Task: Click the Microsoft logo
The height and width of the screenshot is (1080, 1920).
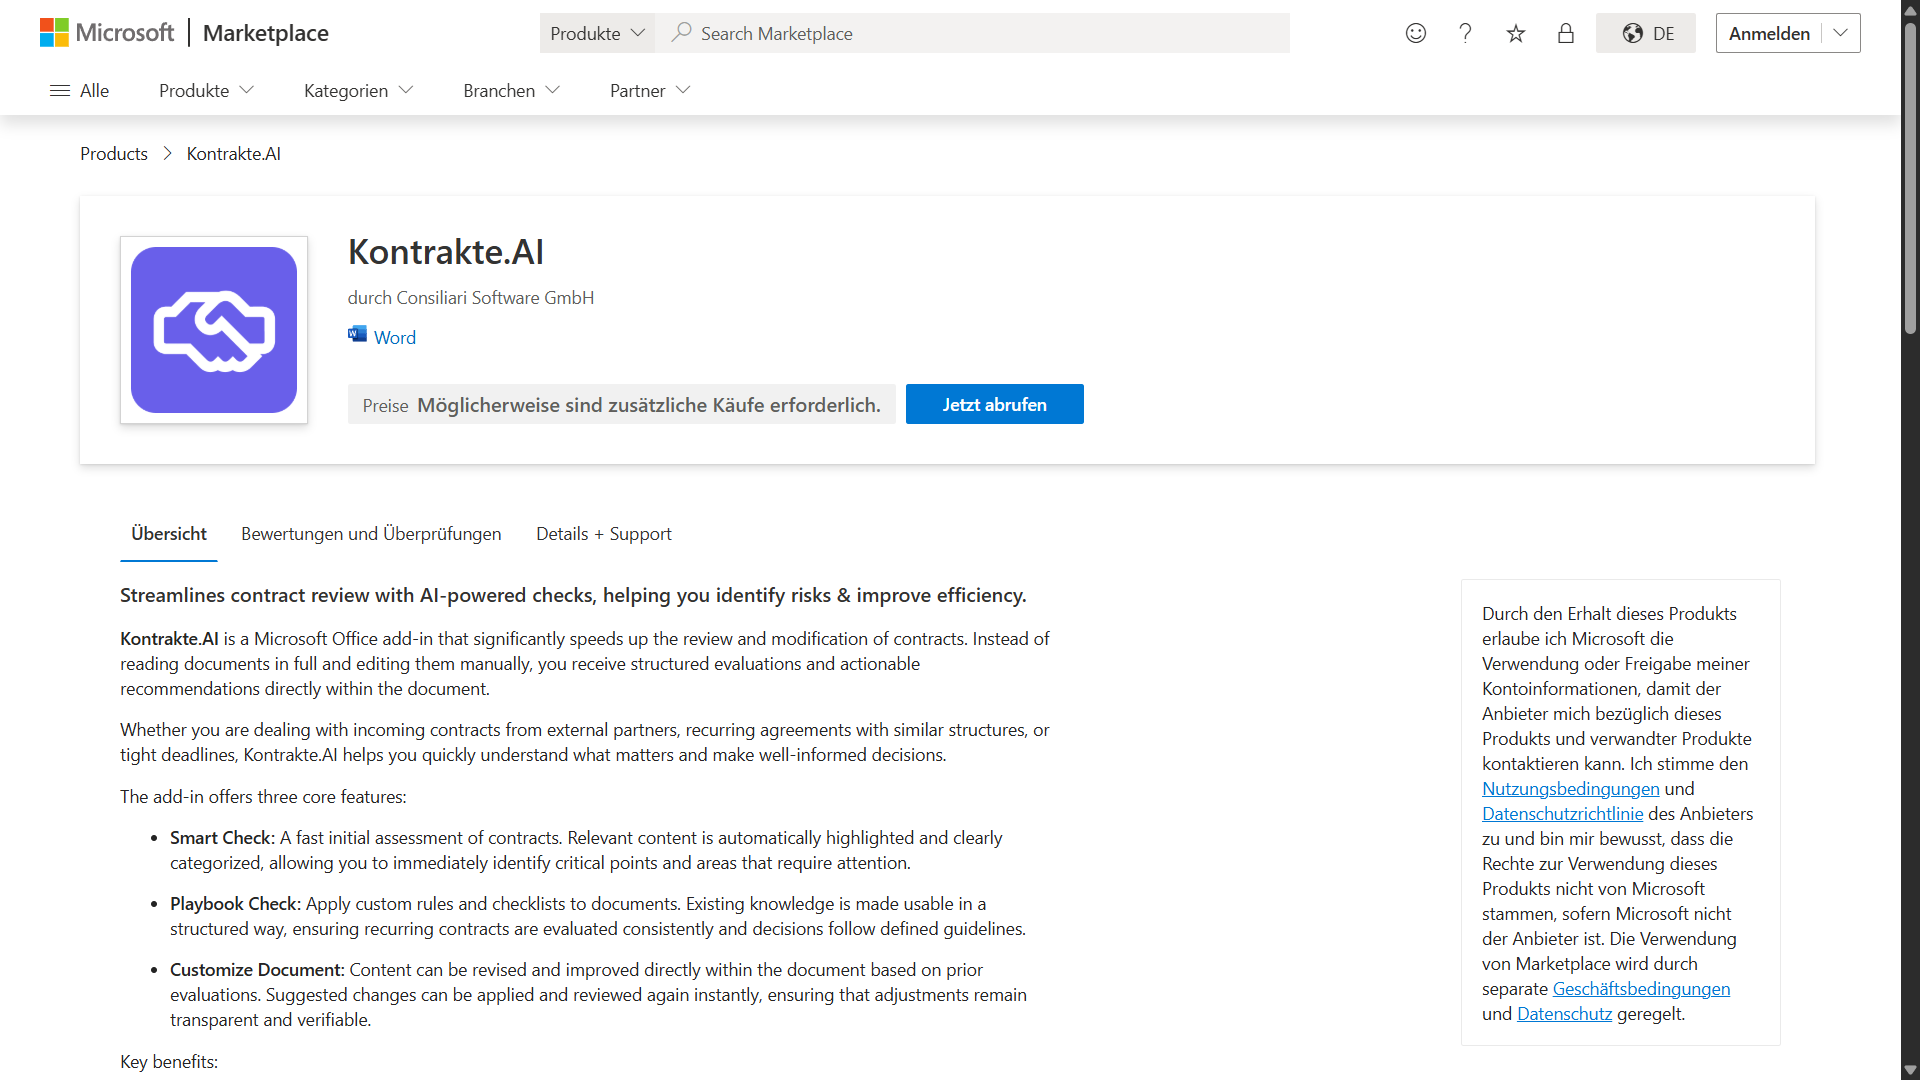Action: [x=107, y=33]
